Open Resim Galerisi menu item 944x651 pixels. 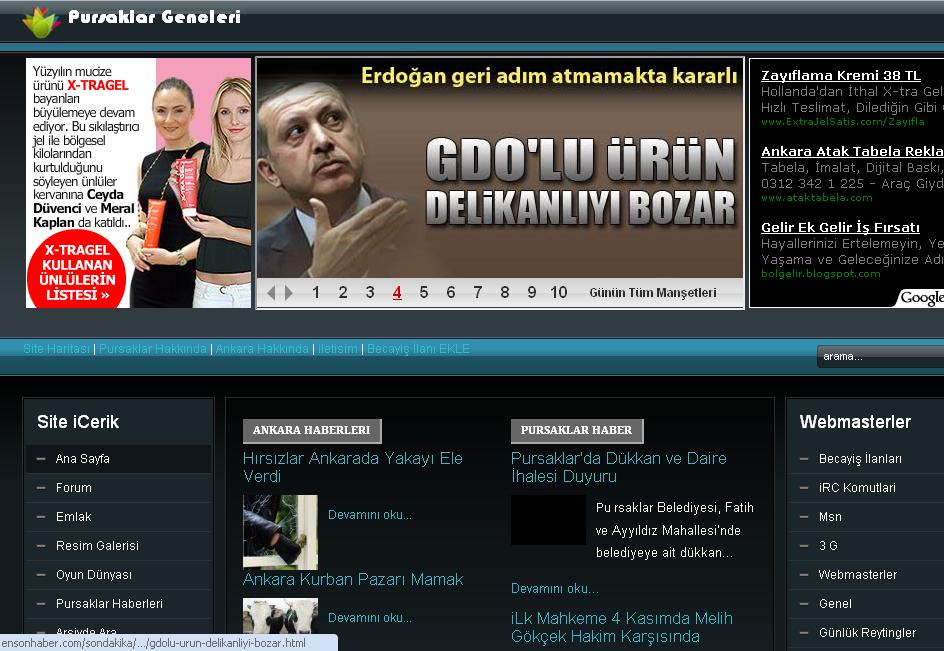pos(119,546)
